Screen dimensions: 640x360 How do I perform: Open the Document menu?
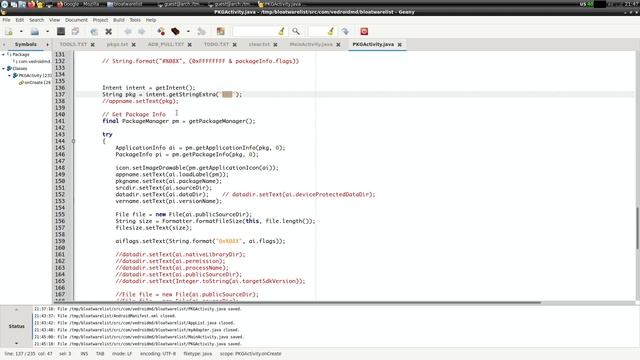pos(76,20)
